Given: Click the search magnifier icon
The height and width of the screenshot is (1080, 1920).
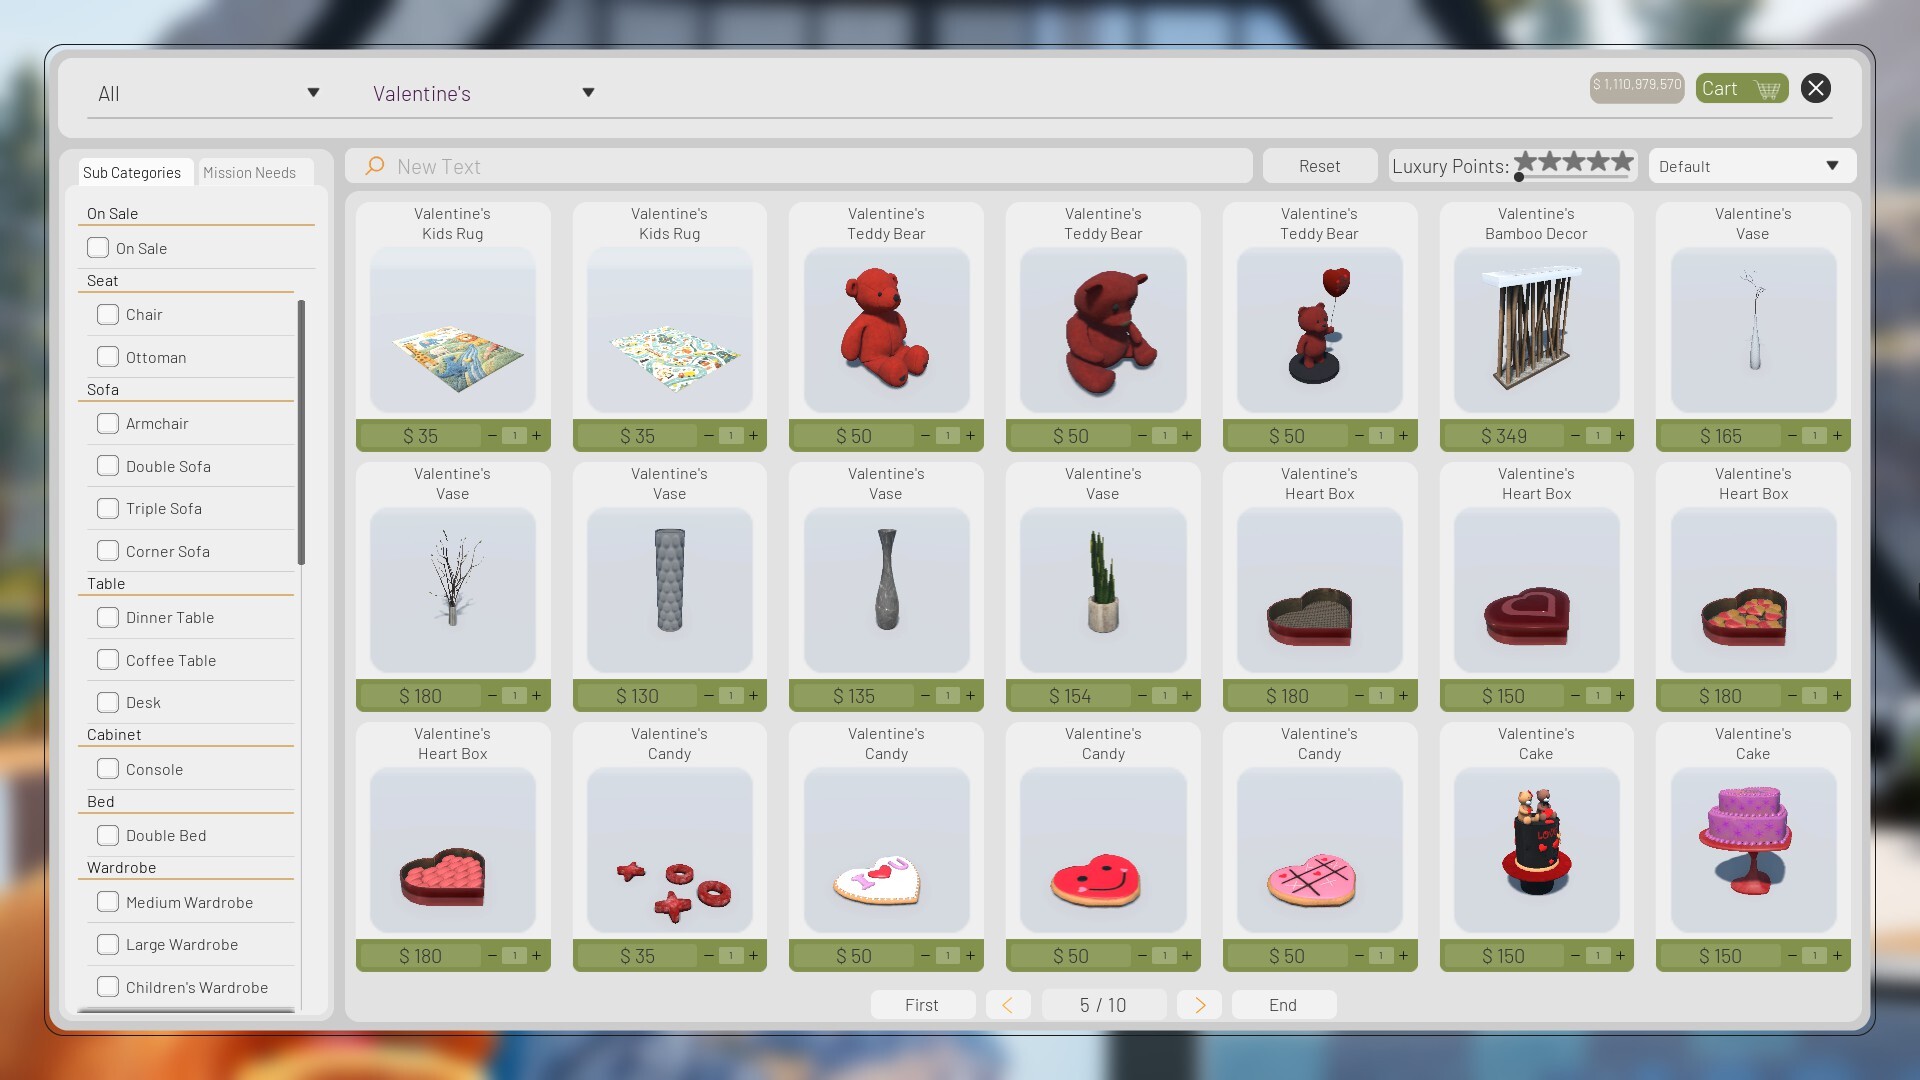Looking at the screenshot, I should point(374,166).
